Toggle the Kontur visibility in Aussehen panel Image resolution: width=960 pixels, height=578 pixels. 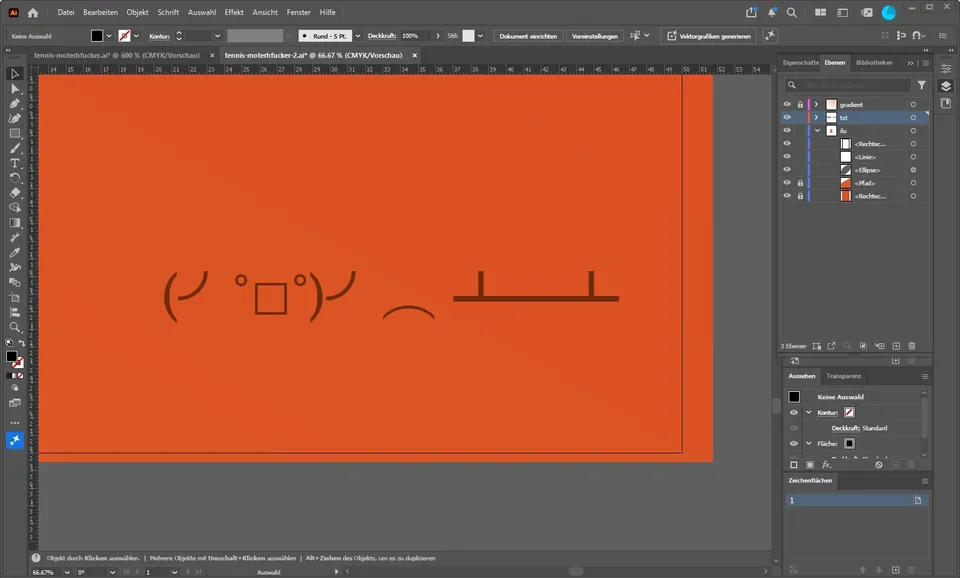click(x=793, y=413)
